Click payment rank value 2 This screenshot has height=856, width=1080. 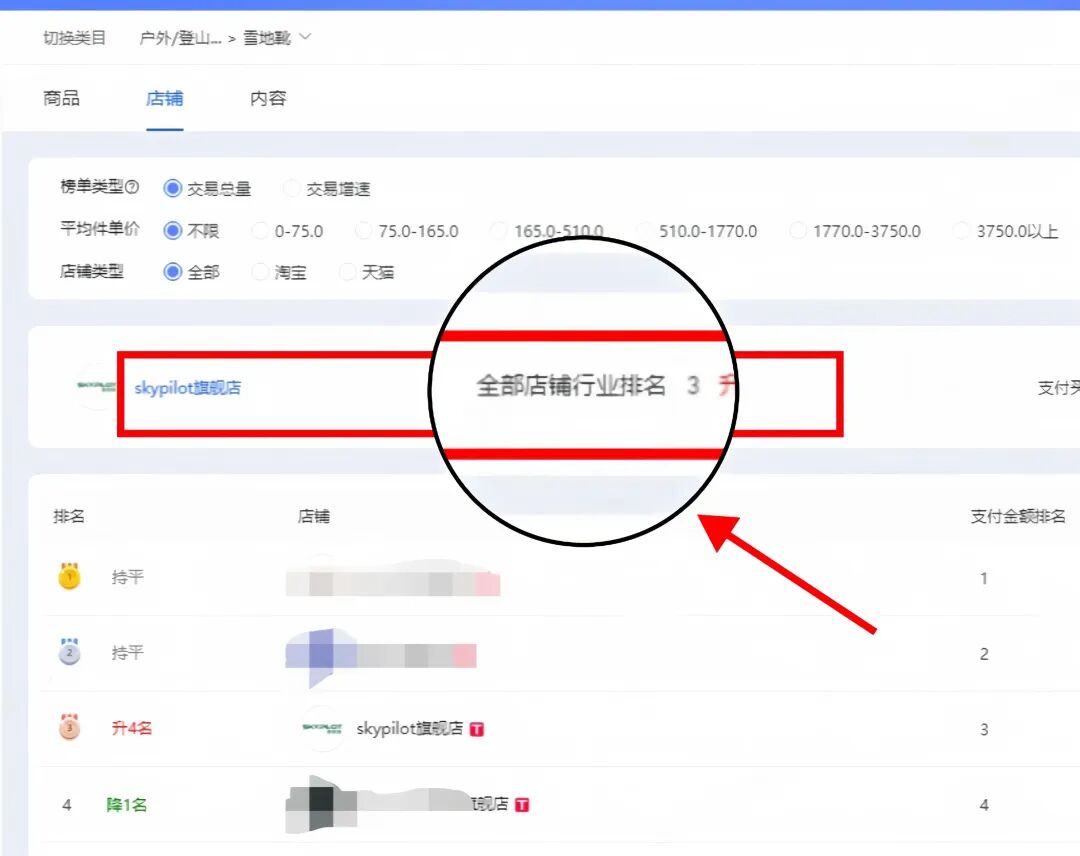click(984, 654)
